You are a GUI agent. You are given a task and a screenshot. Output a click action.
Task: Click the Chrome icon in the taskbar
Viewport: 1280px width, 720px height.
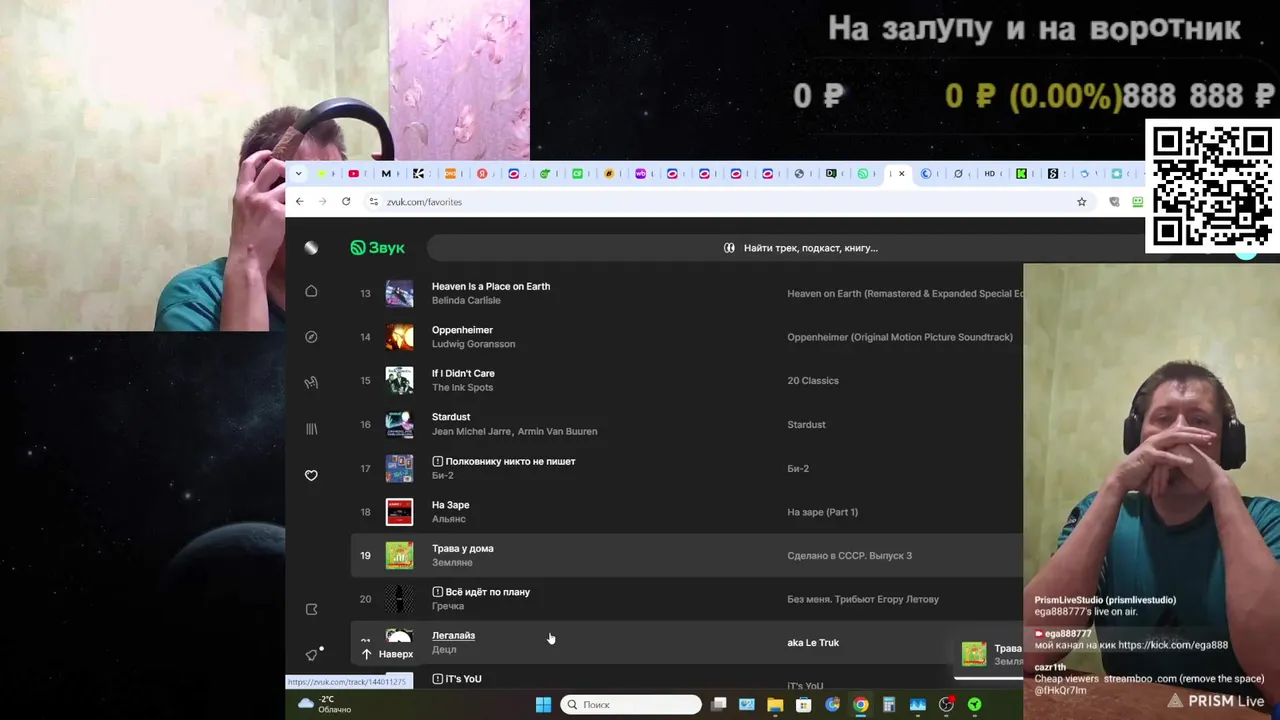pos(860,705)
